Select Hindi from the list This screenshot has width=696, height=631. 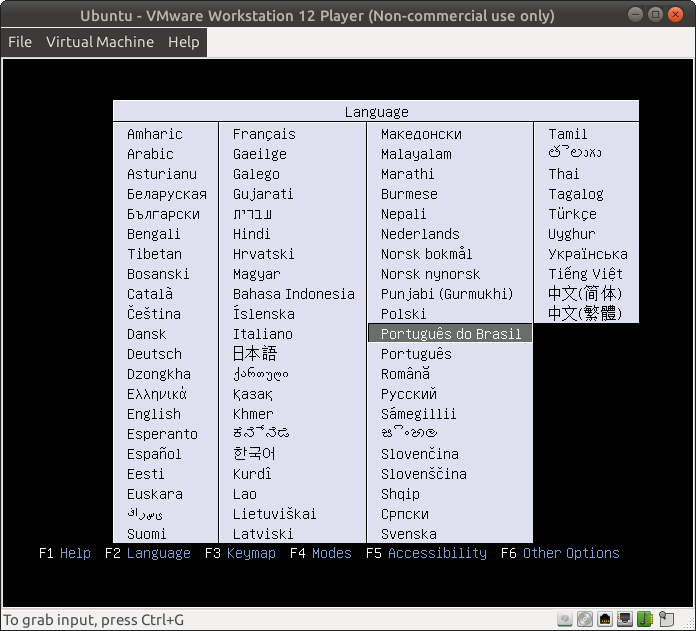coord(251,234)
